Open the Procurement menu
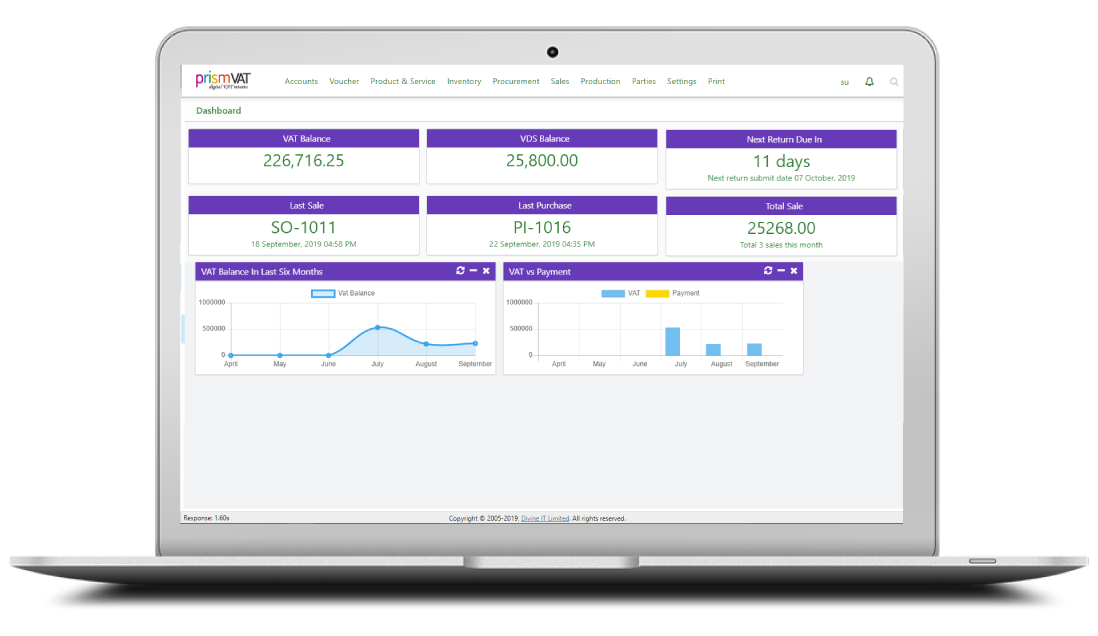The height and width of the screenshot is (636, 1098). pyautogui.click(x=516, y=81)
